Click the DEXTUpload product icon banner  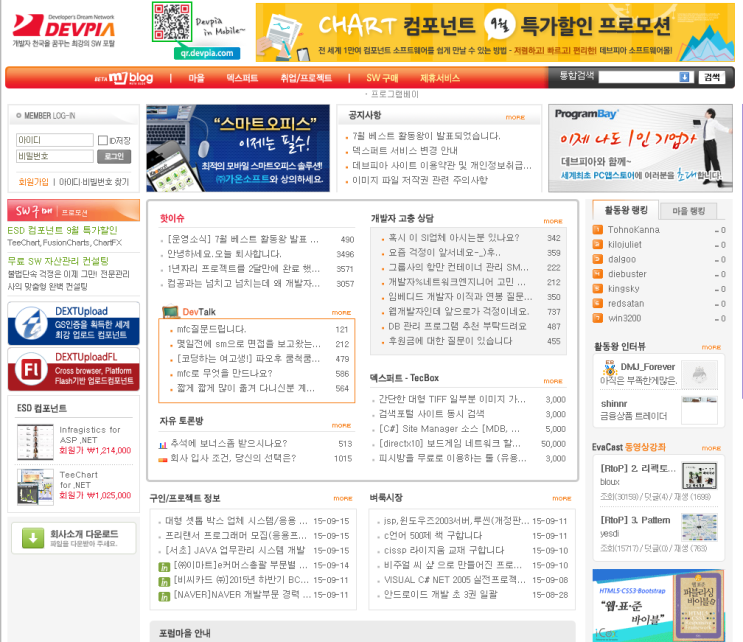pos(73,324)
